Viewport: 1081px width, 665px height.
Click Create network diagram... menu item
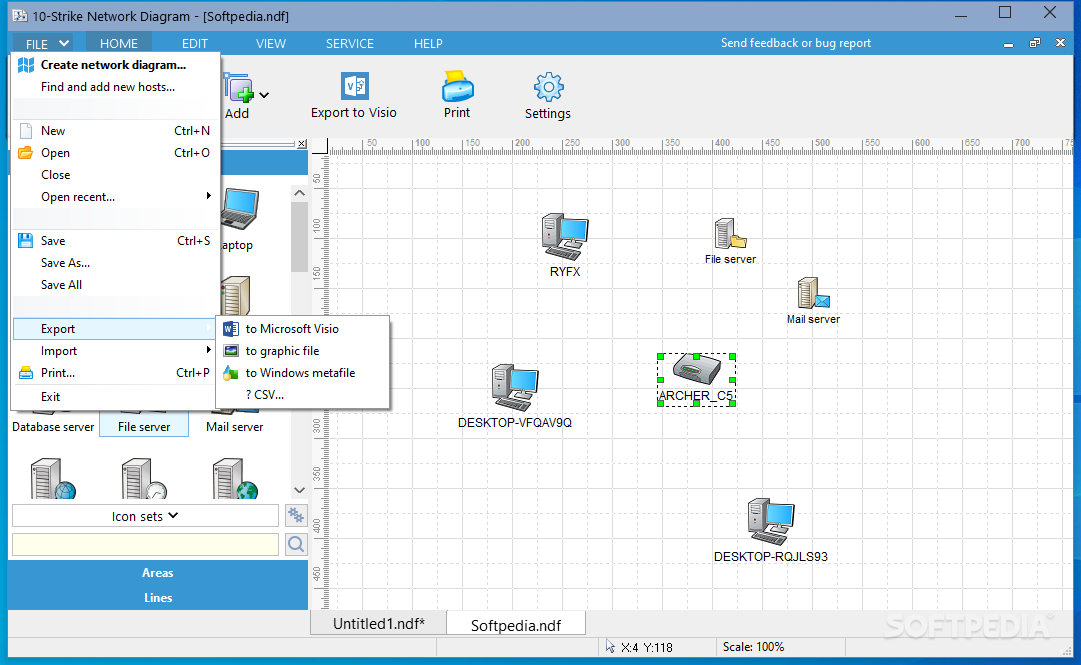pyautogui.click(x=115, y=65)
